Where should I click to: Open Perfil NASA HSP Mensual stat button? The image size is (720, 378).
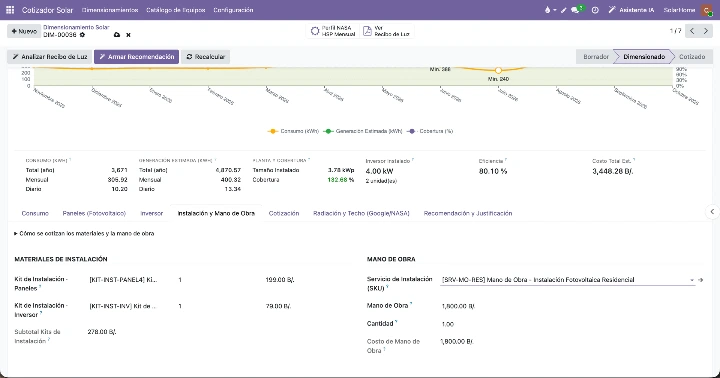coord(332,31)
